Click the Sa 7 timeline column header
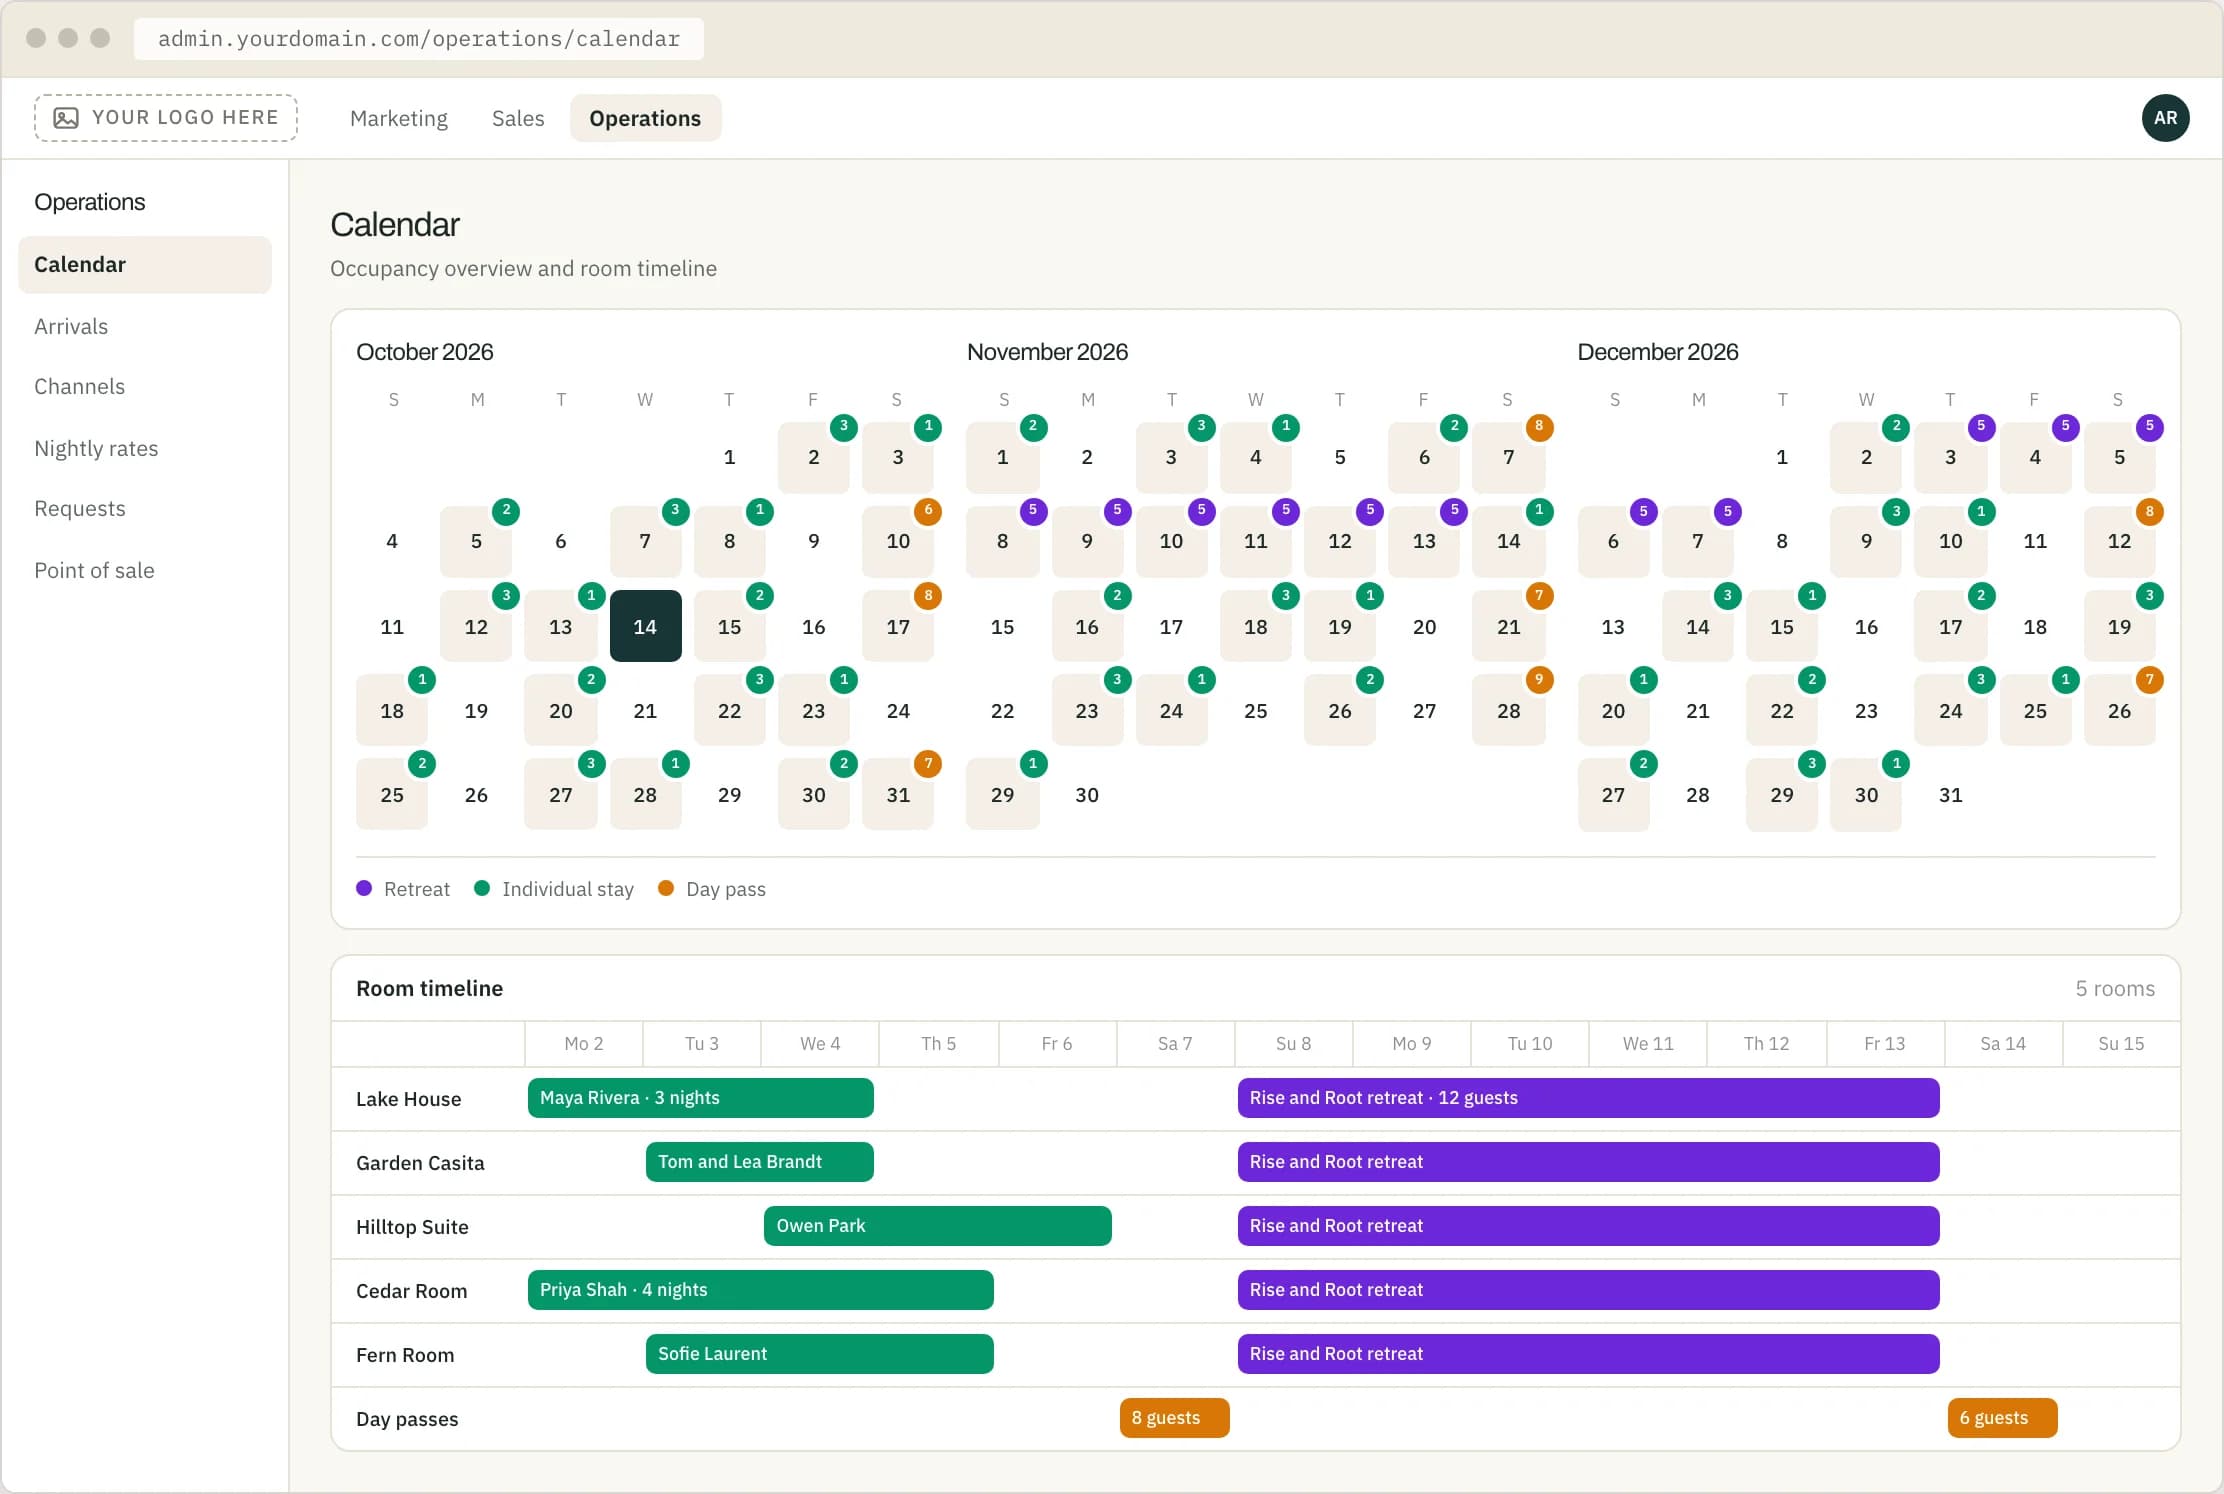 [x=1175, y=1044]
